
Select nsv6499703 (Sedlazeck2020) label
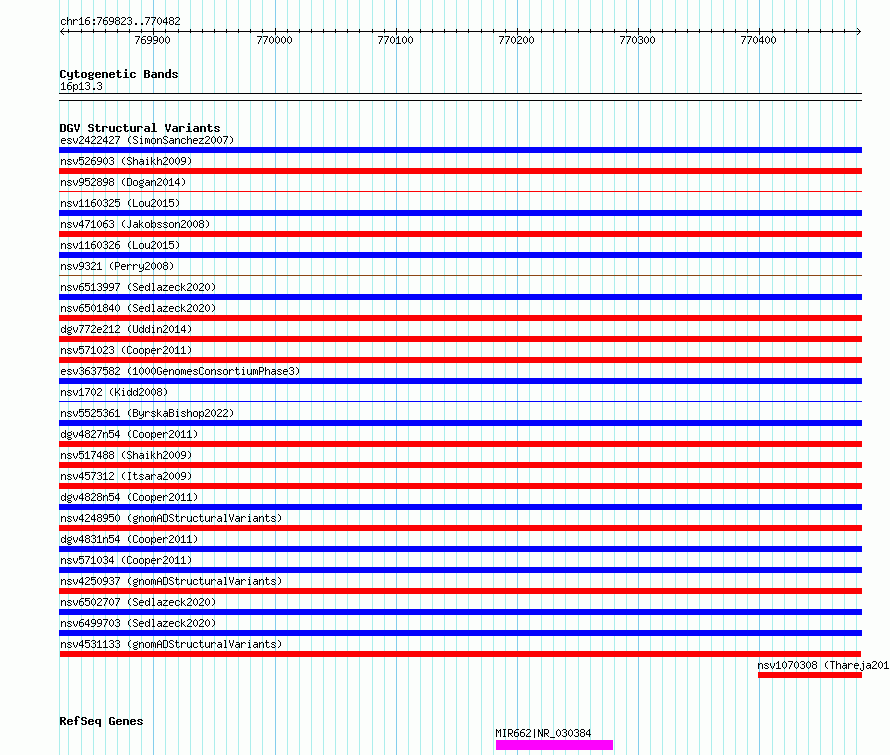[138, 623]
